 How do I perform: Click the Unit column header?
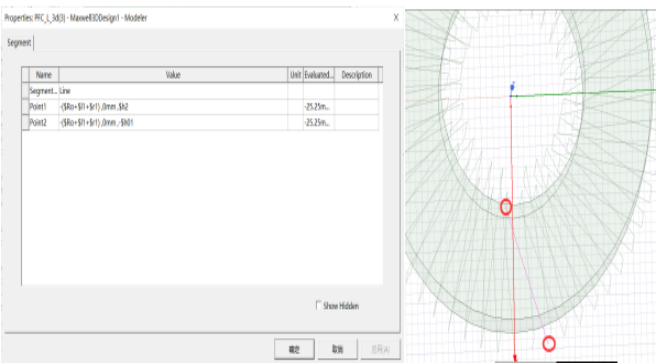pyautogui.click(x=295, y=75)
